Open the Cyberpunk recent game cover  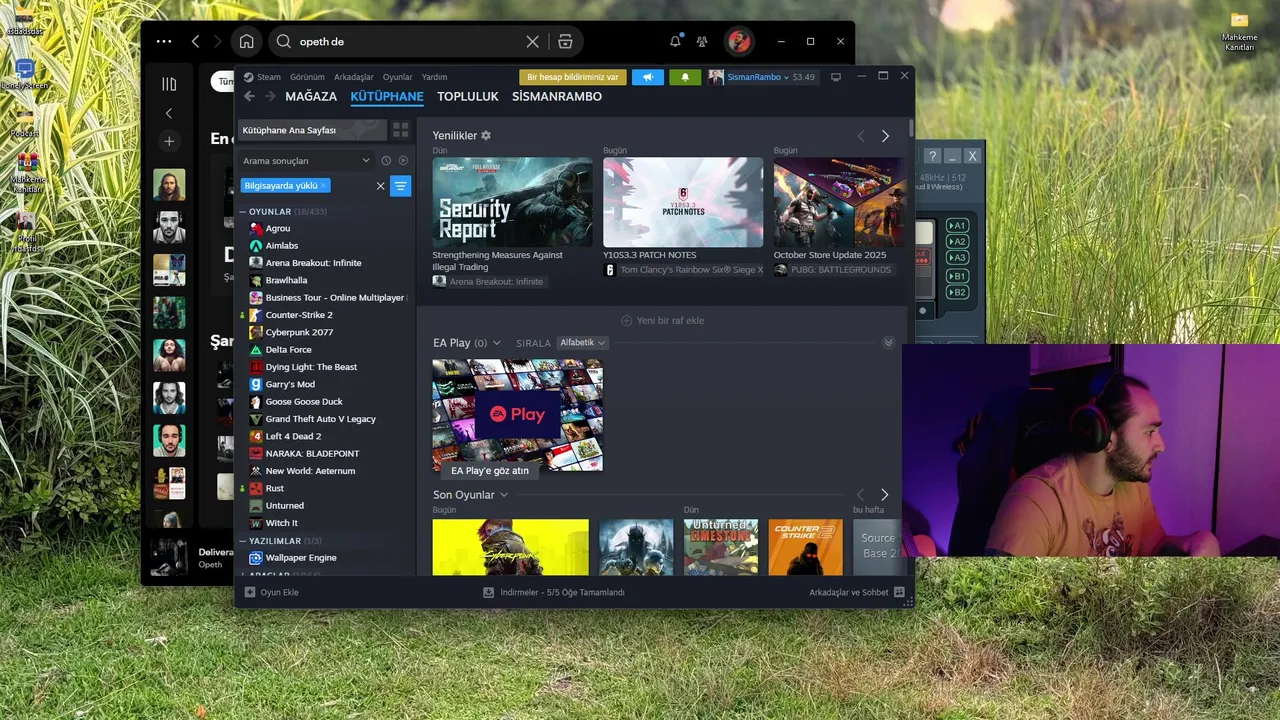coord(510,547)
